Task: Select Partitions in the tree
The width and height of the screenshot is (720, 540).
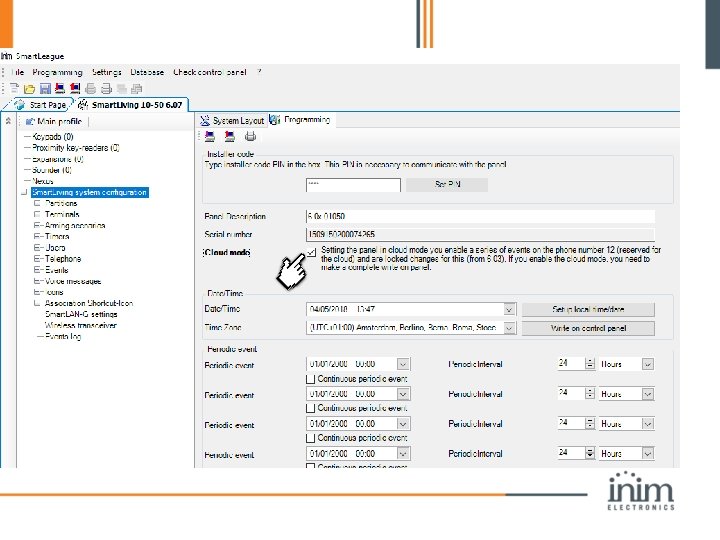Action: click(x=61, y=203)
